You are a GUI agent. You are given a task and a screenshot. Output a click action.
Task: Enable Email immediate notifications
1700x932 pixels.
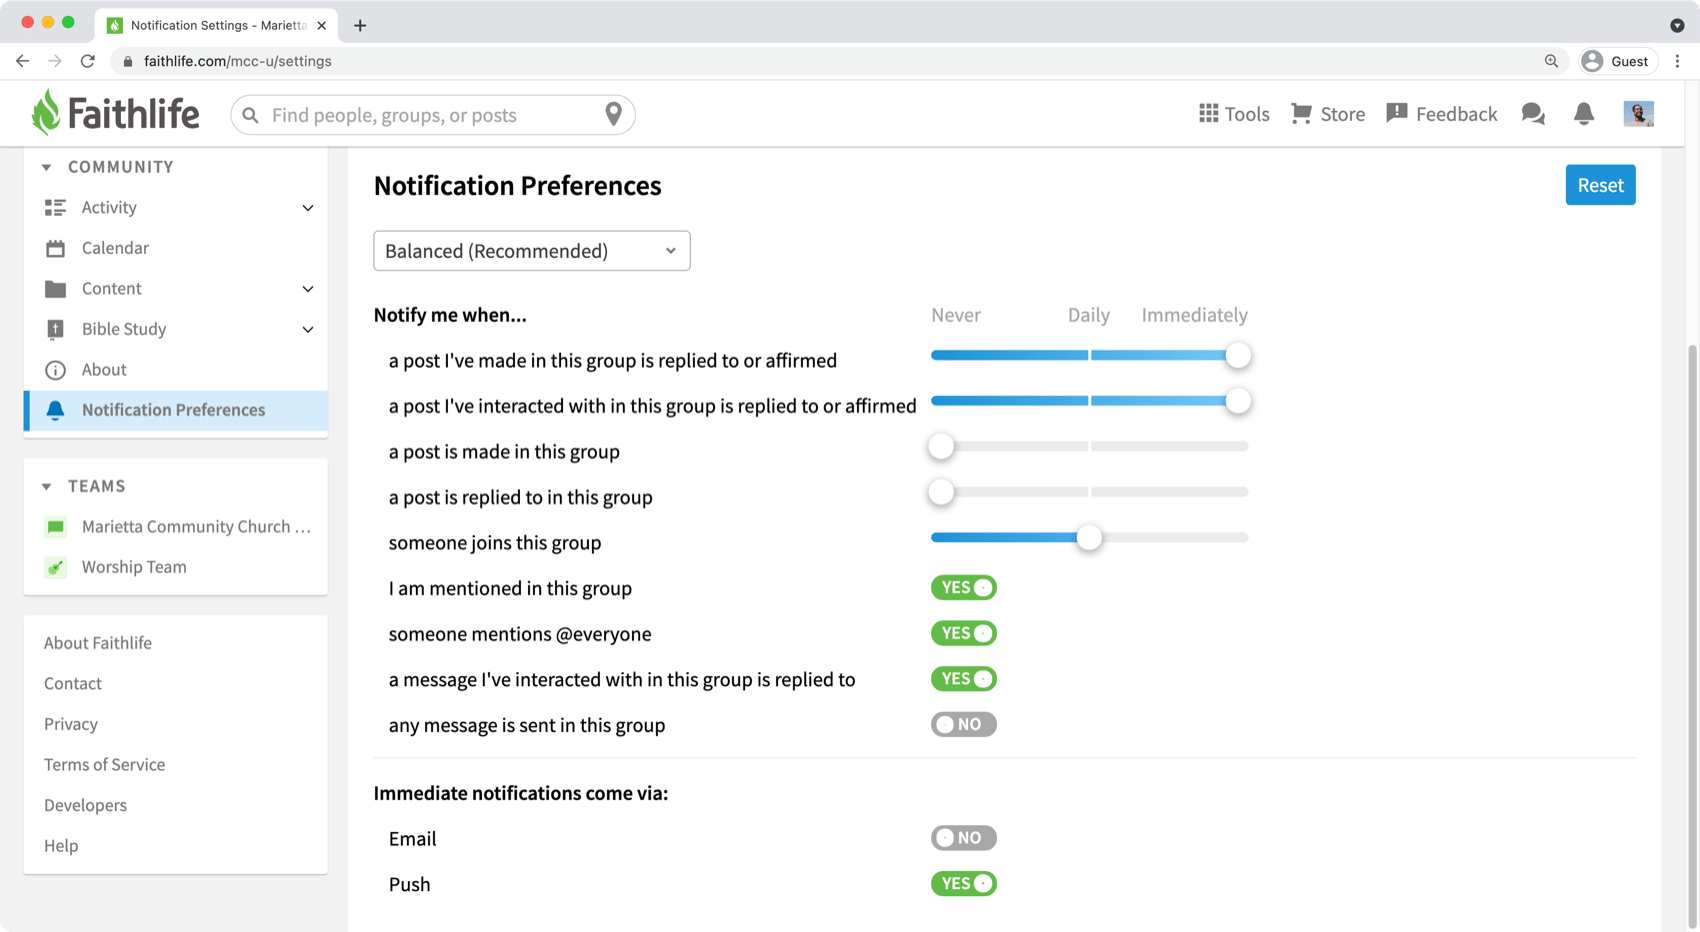click(x=963, y=838)
